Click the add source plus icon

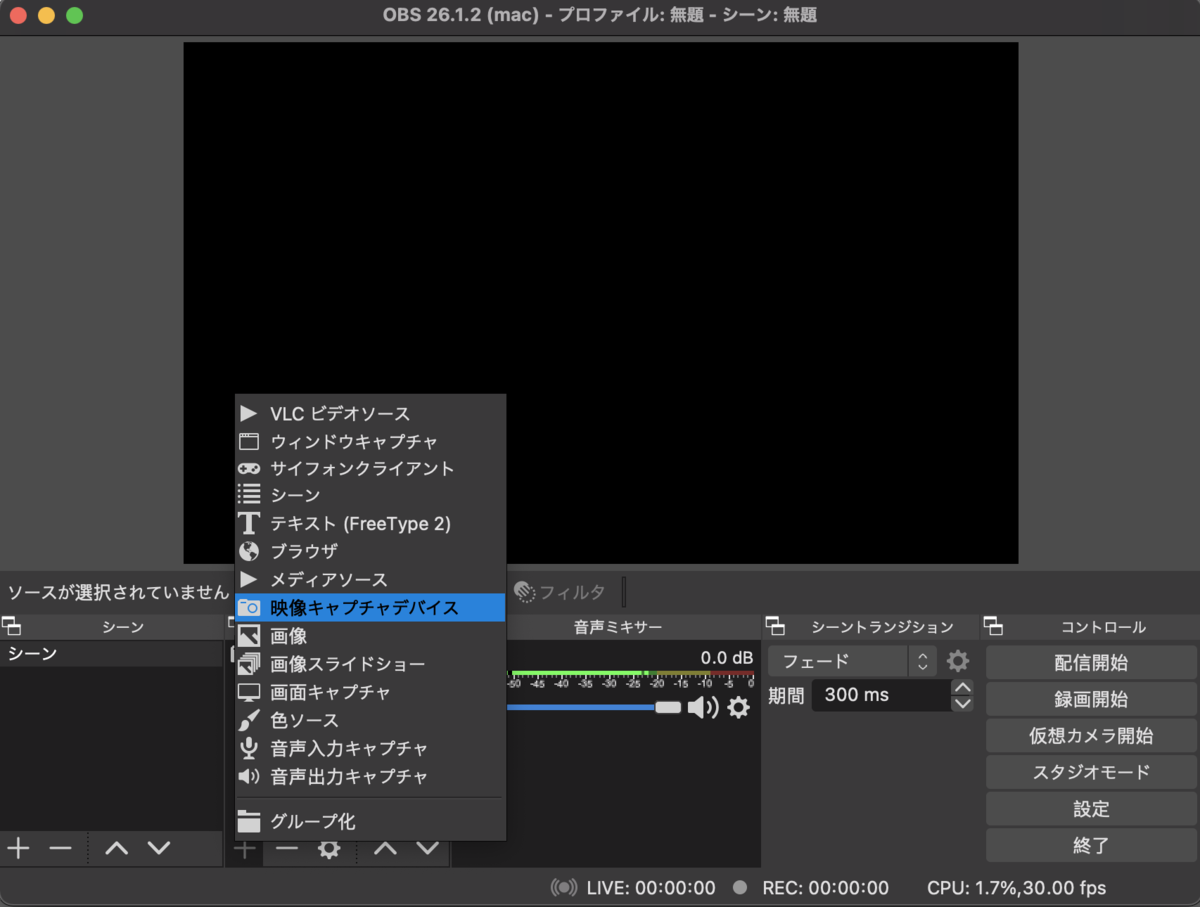point(243,850)
